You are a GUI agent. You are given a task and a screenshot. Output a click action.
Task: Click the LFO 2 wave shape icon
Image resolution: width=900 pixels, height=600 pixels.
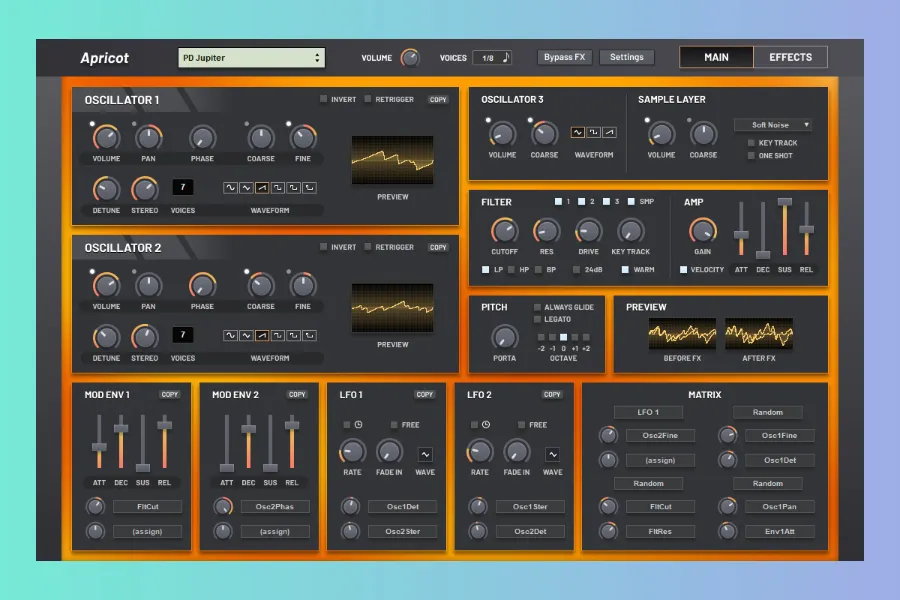(x=553, y=454)
